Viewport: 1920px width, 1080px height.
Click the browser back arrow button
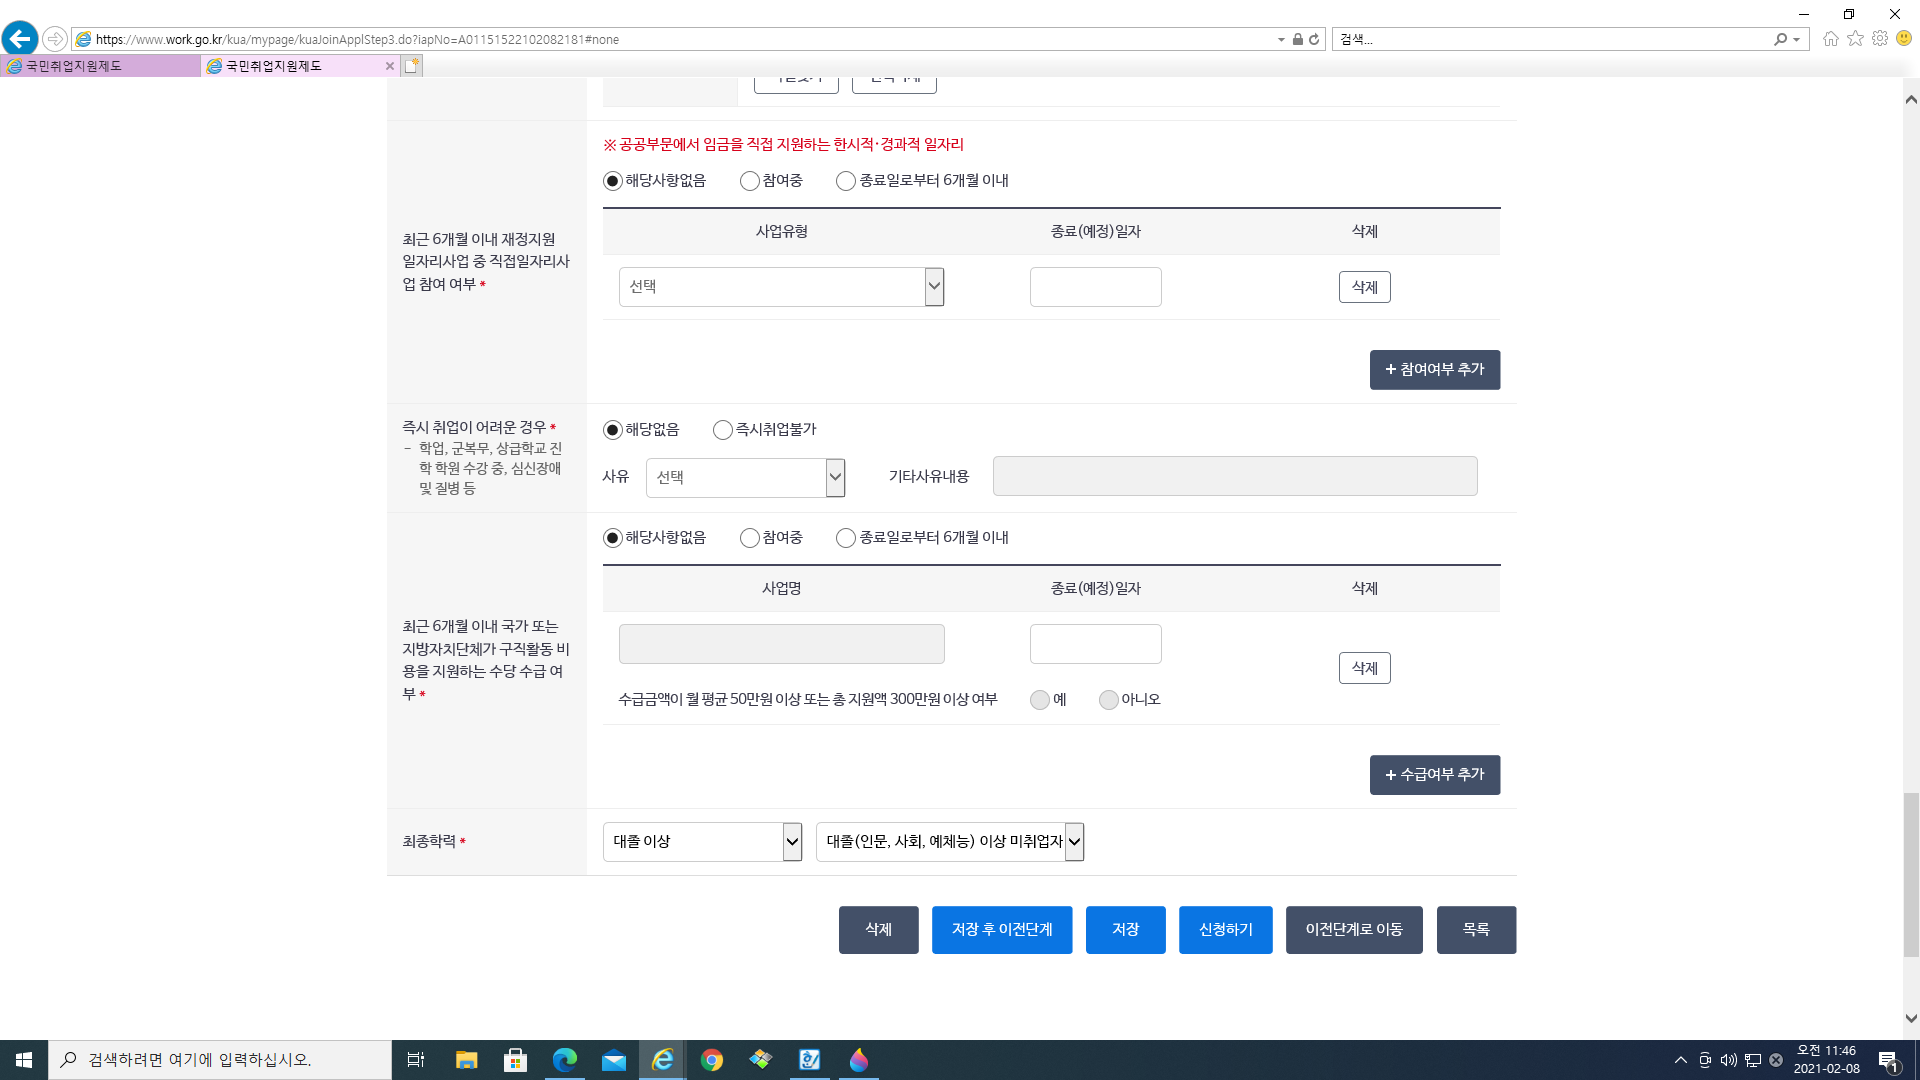(x=20, y=39)
